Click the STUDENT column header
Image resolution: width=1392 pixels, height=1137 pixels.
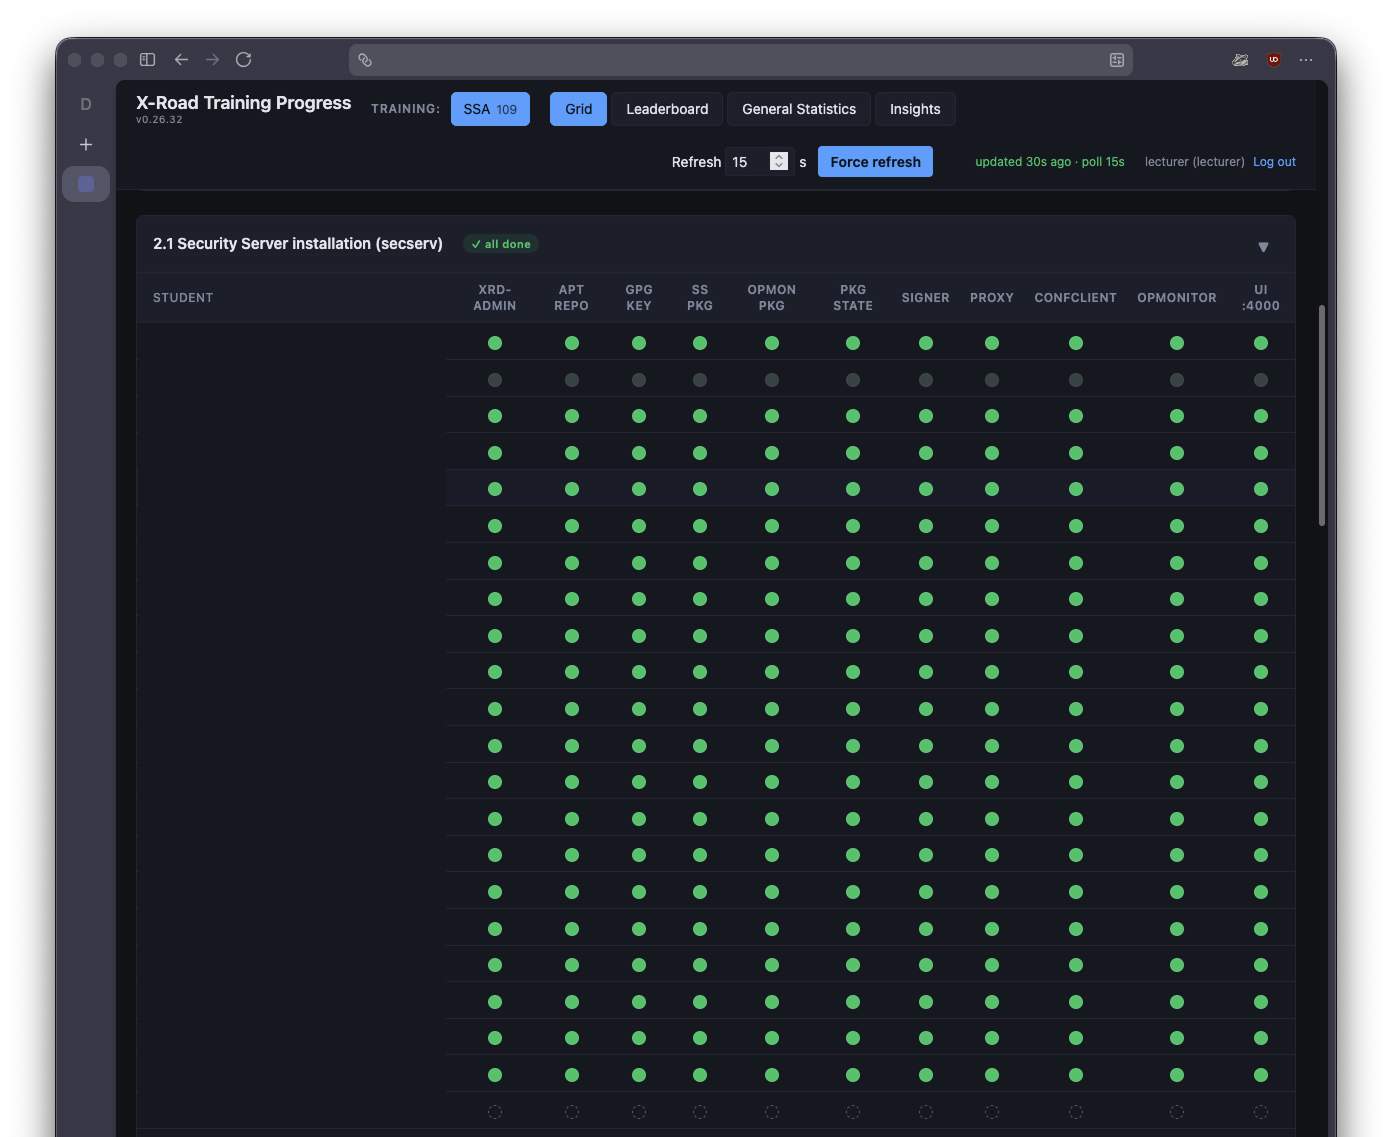coord(183,298)
